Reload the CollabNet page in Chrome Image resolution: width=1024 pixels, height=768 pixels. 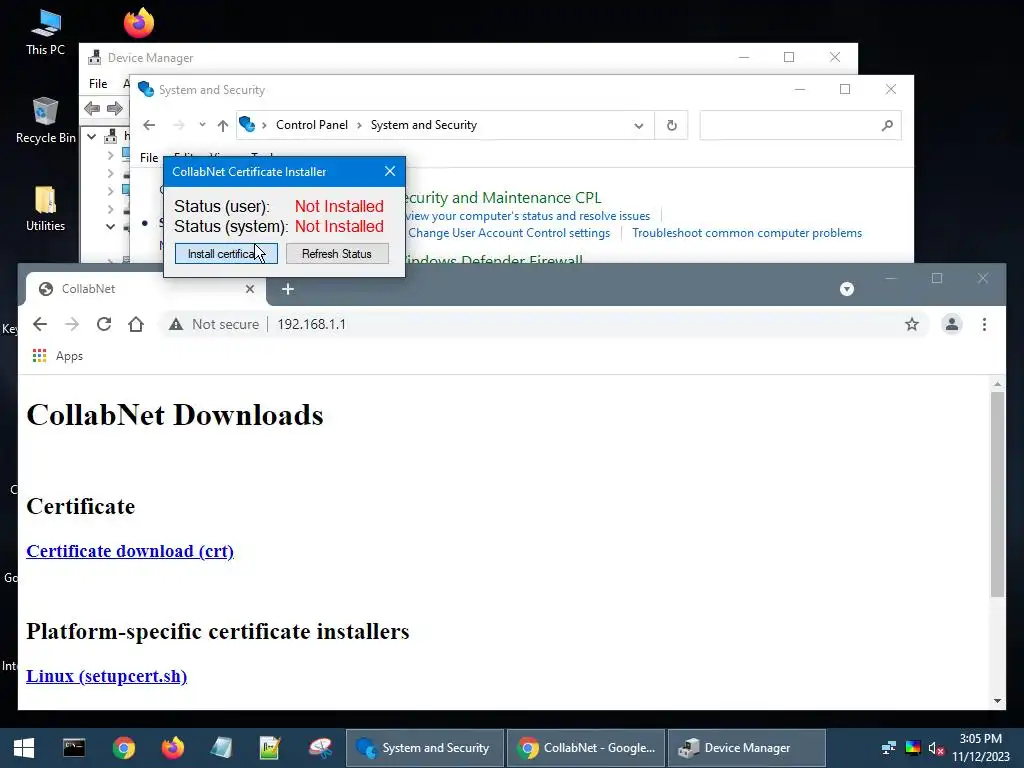104,324
